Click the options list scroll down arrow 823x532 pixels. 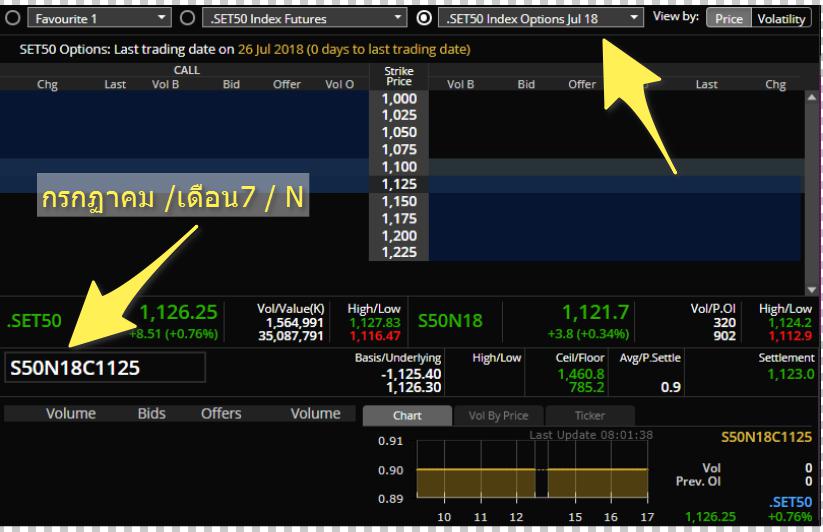coord(811,290)
